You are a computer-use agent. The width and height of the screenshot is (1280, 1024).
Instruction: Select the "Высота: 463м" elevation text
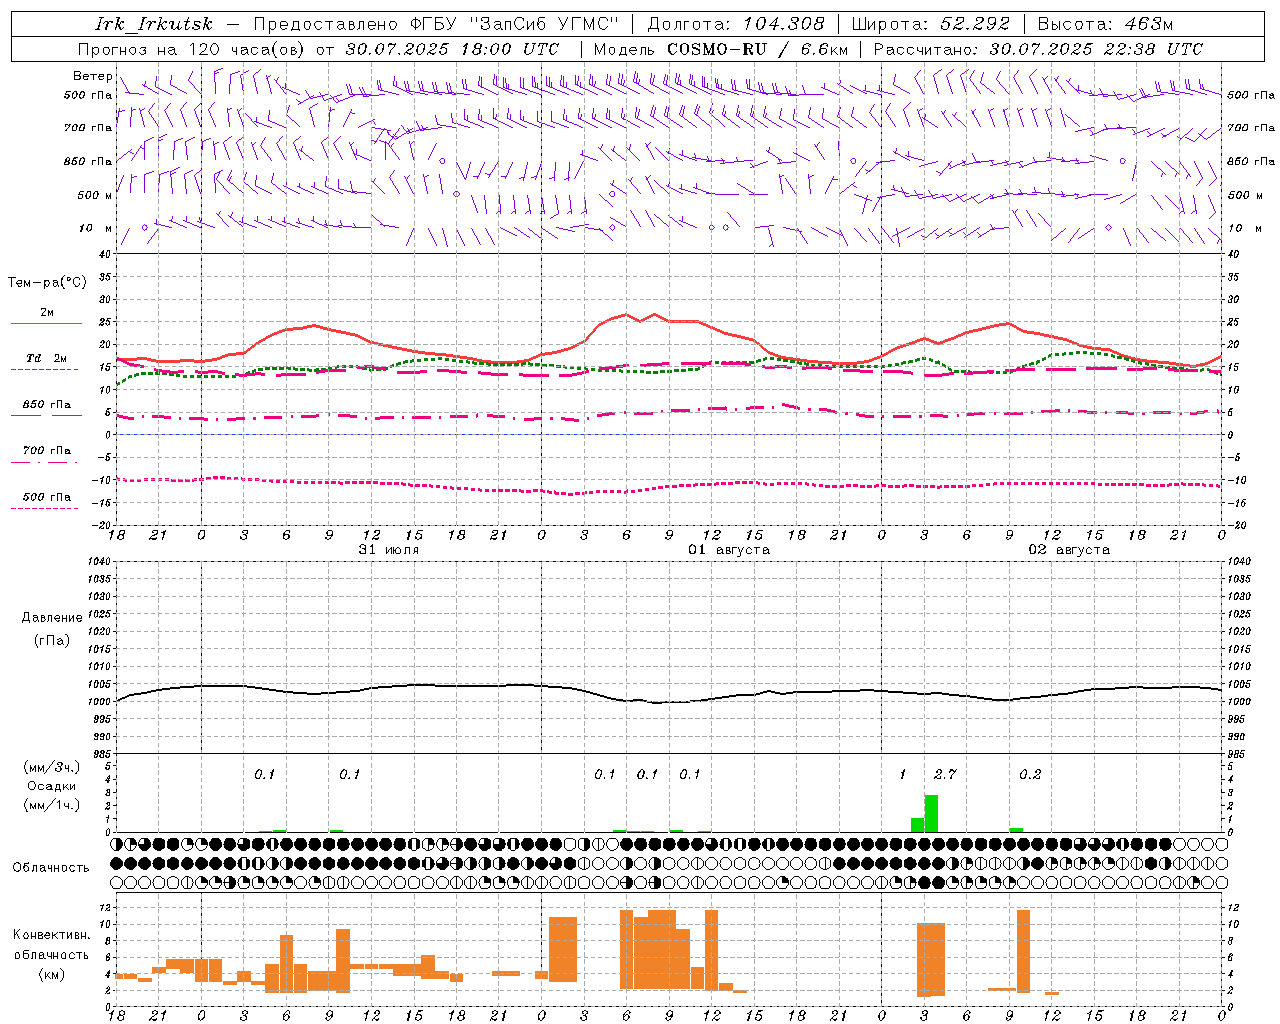pyautogui.click(x=1105, y=24)
